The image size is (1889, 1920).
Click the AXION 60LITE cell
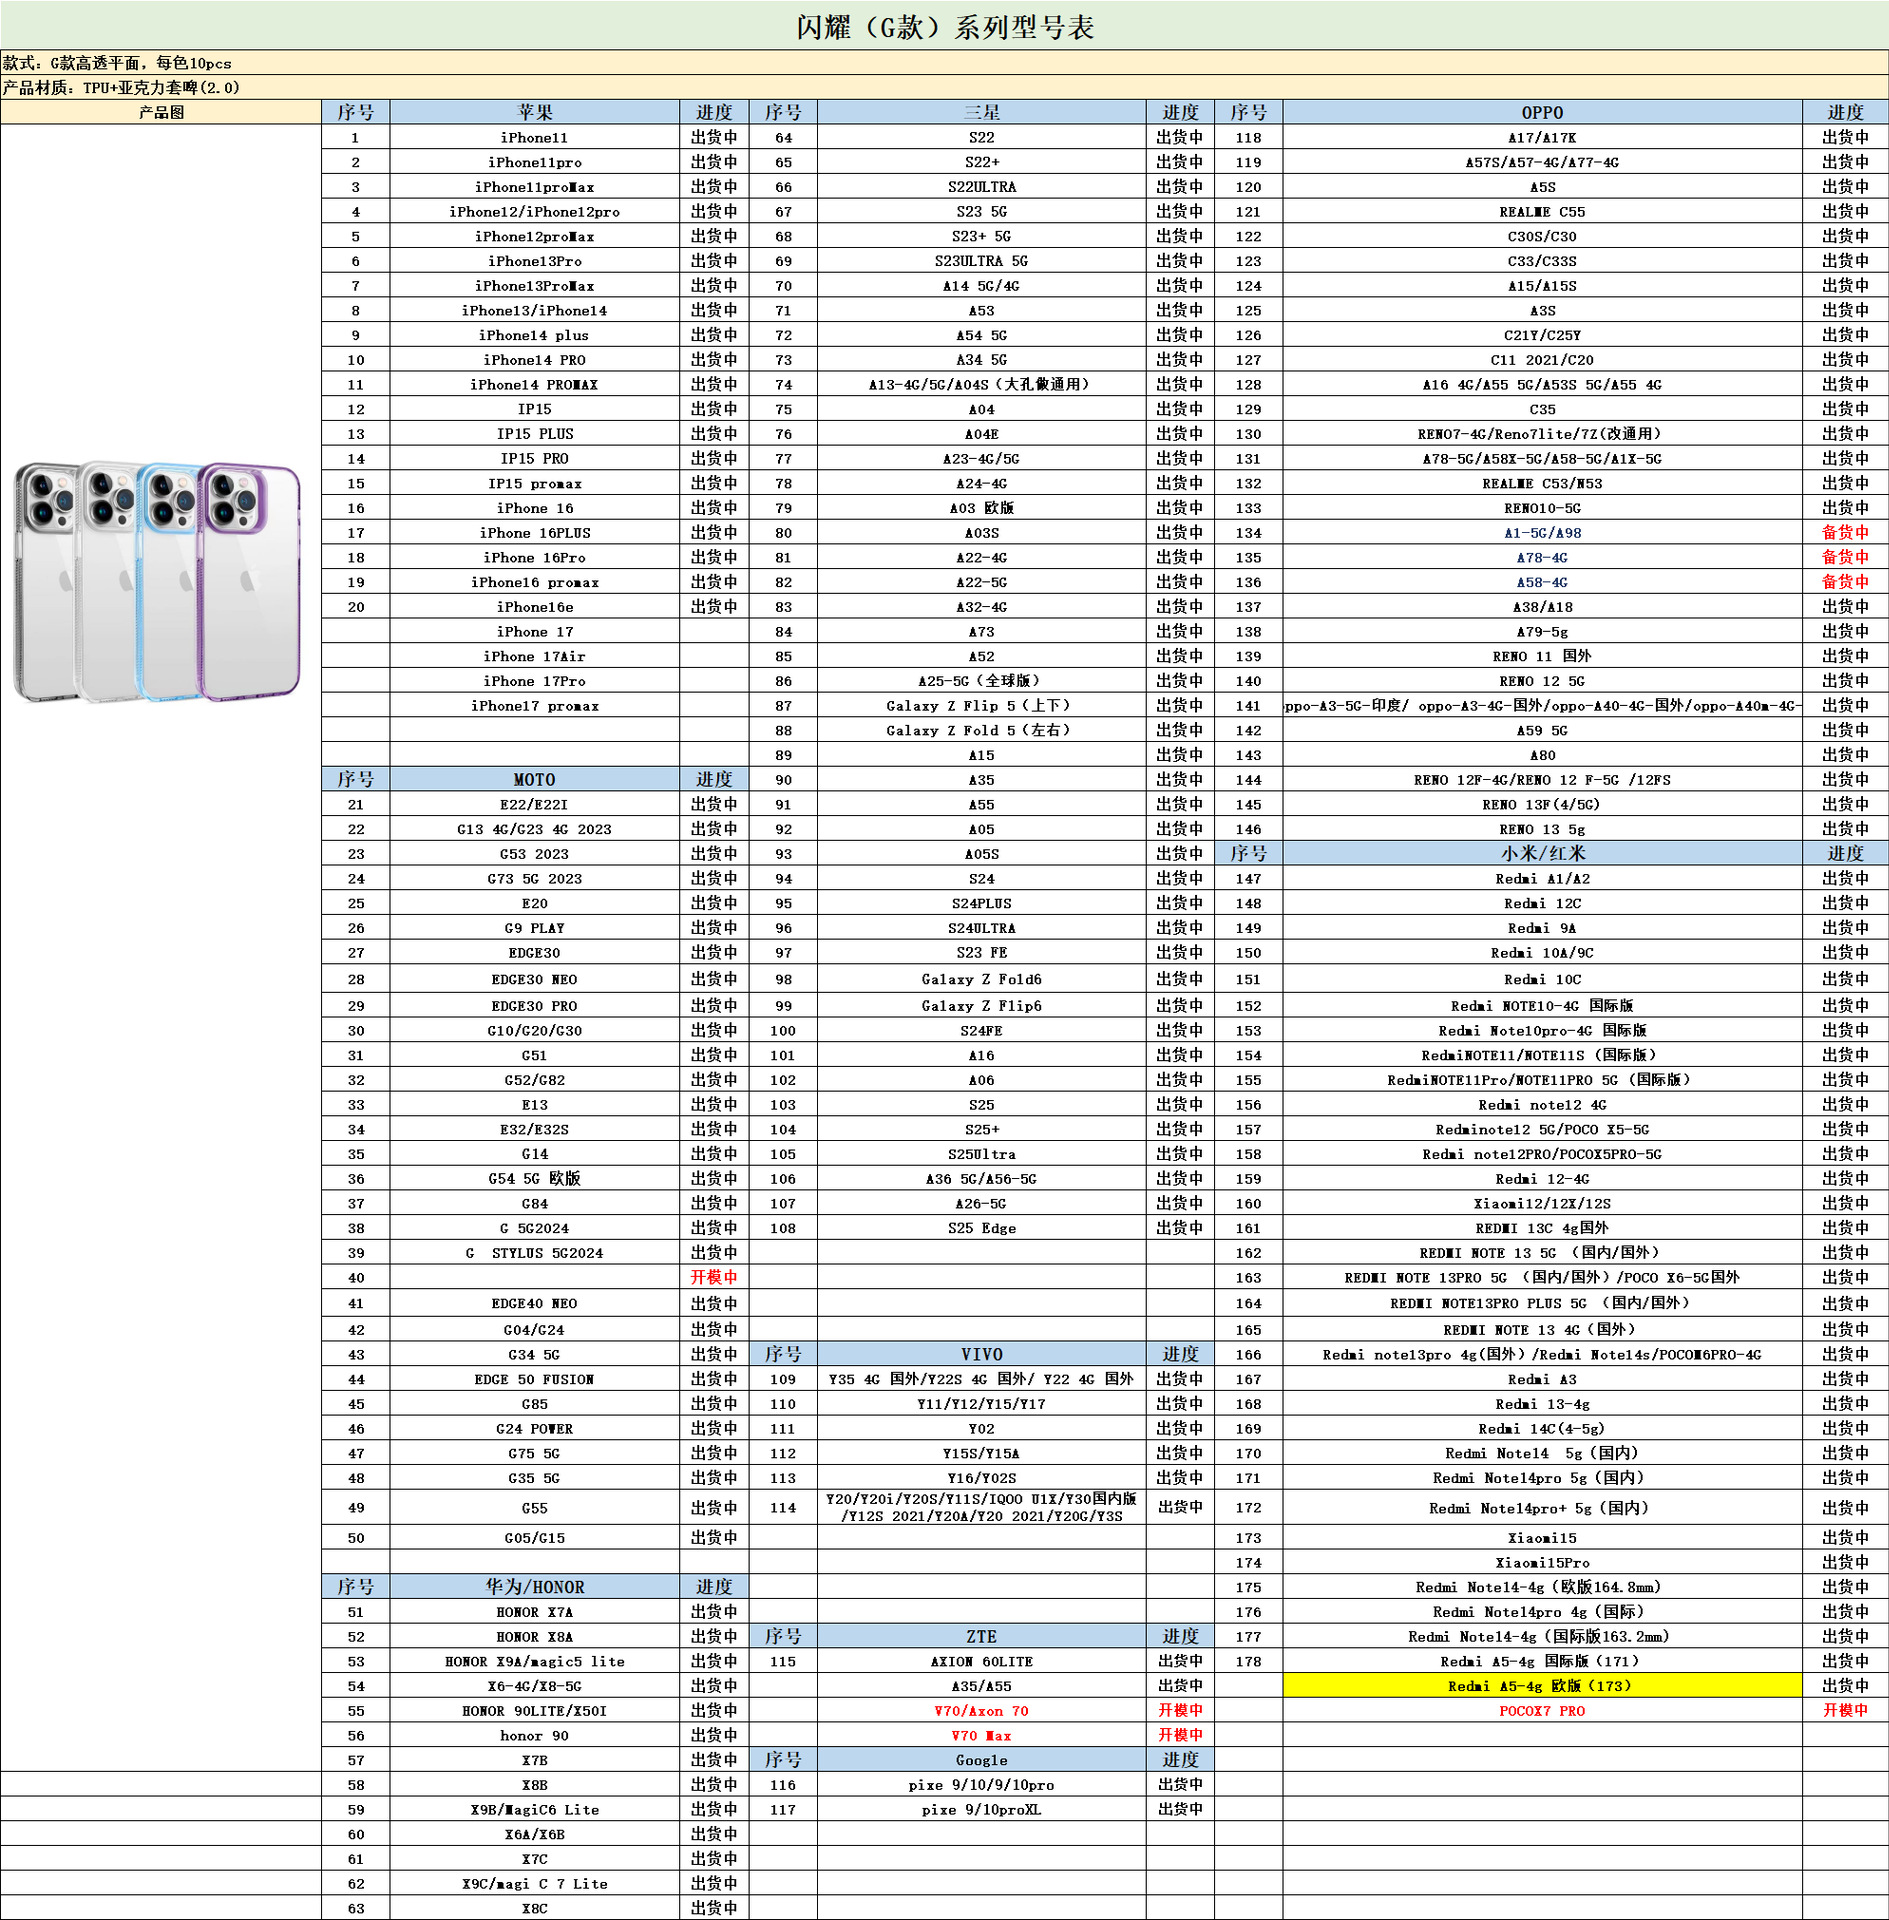click(x=981, y=1661)
